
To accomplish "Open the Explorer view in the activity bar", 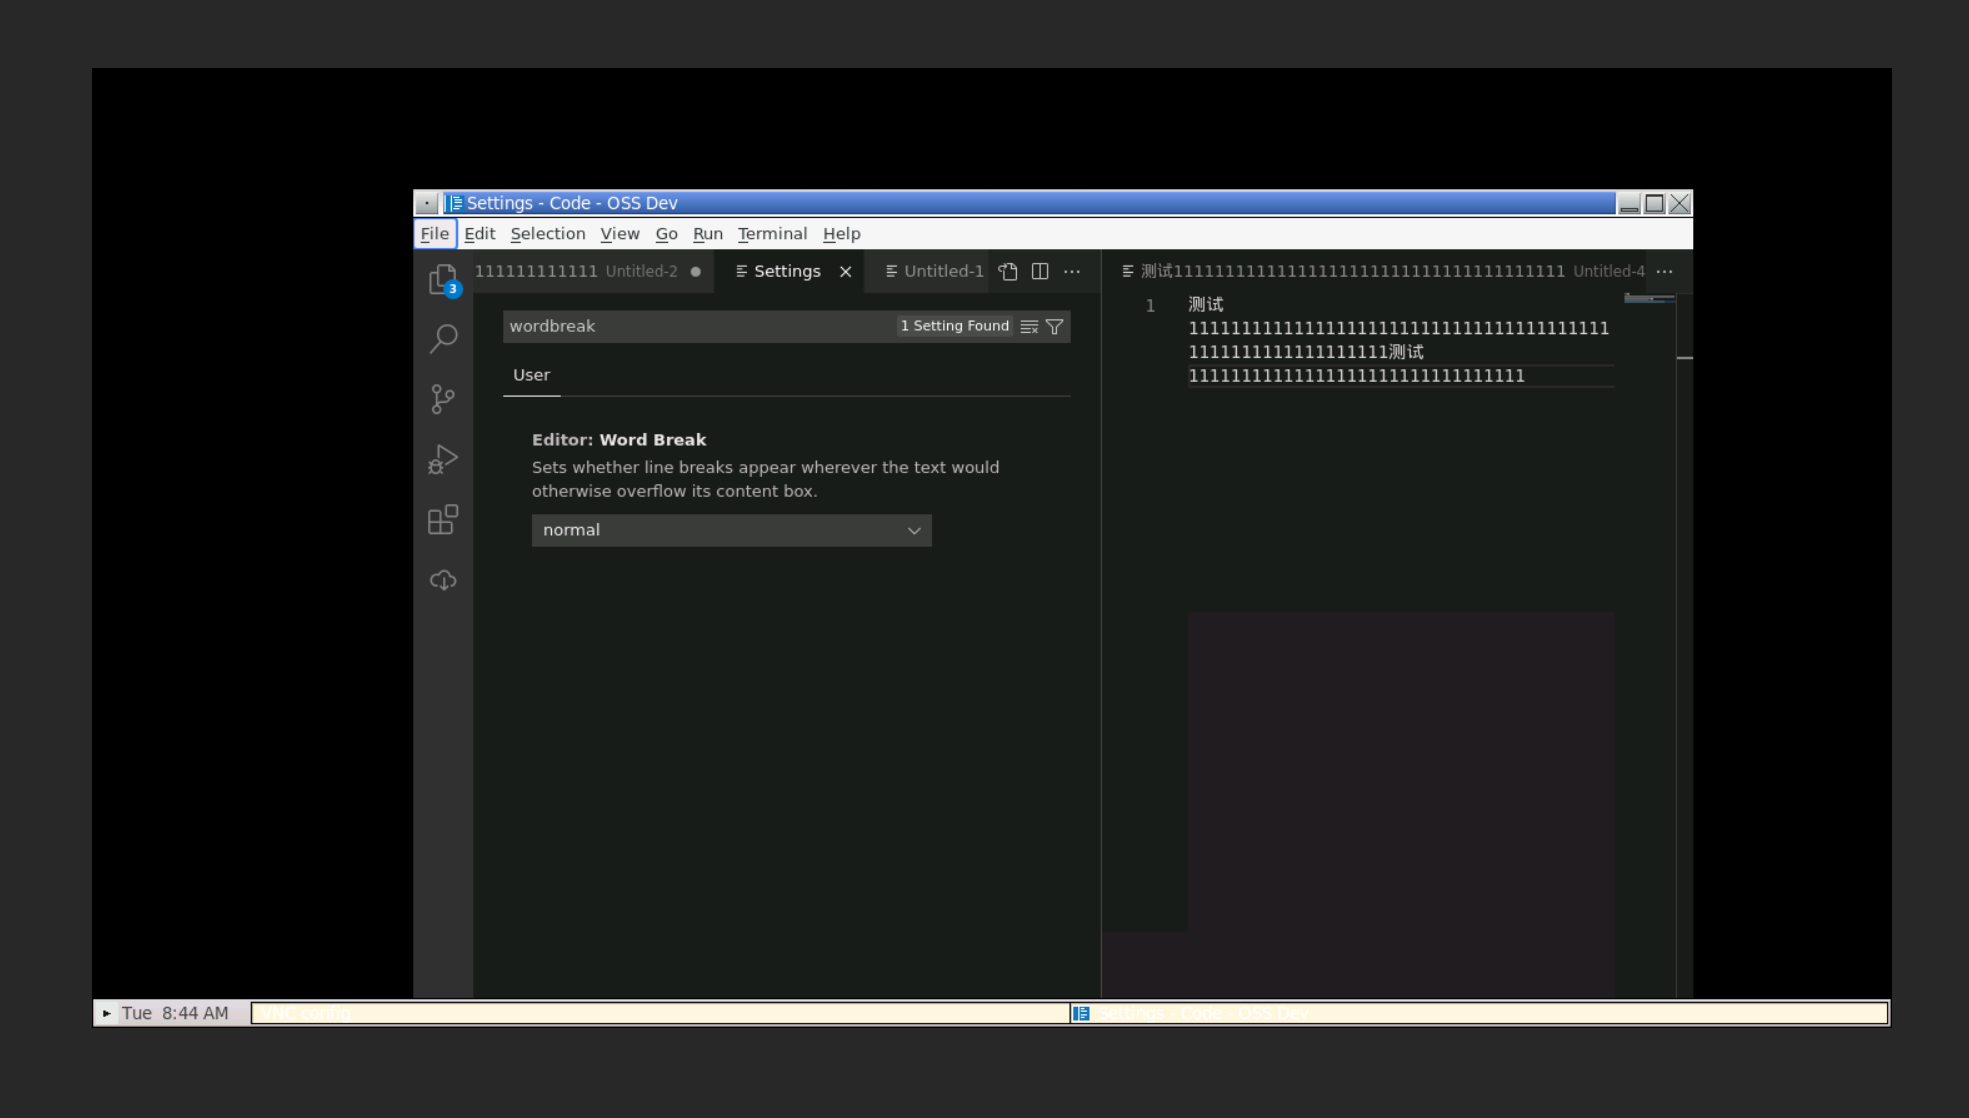I will tap(443, 277).
